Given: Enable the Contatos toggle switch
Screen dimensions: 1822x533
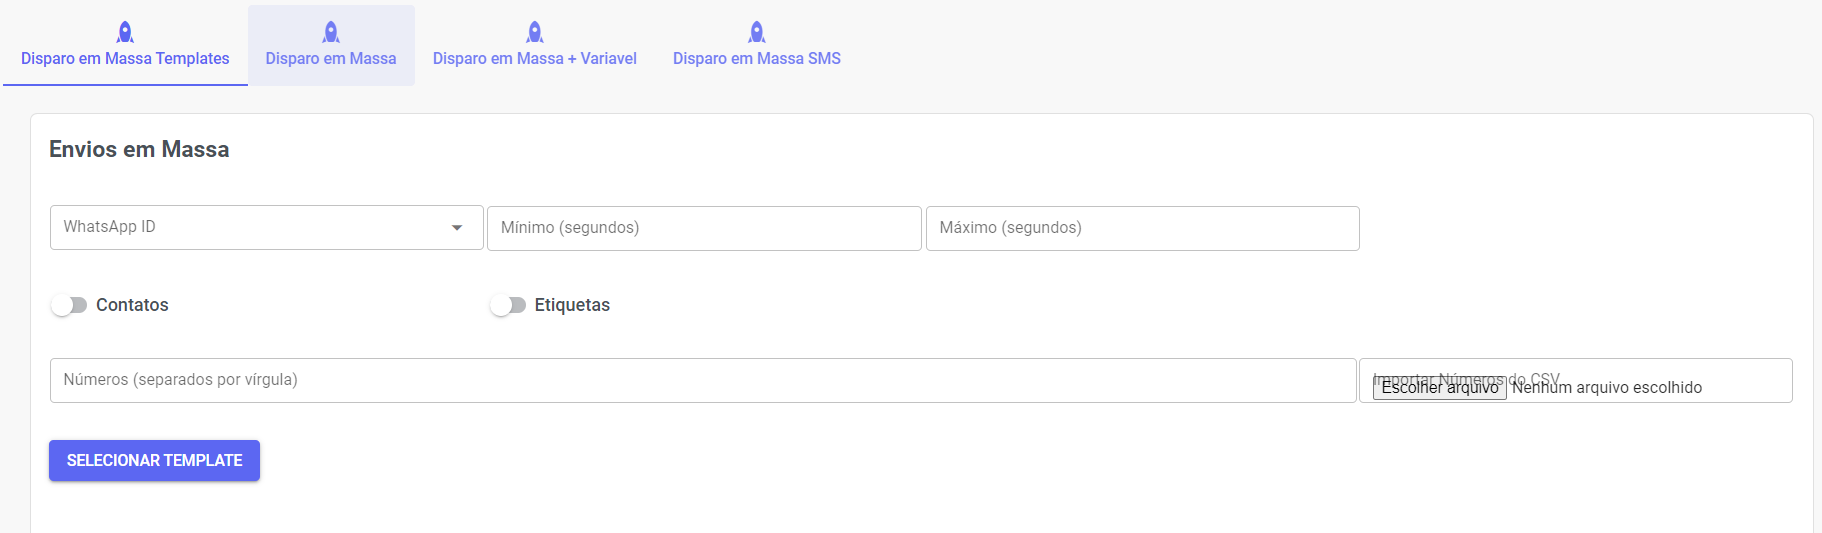Looking at the screenshot, I should 69,305.
